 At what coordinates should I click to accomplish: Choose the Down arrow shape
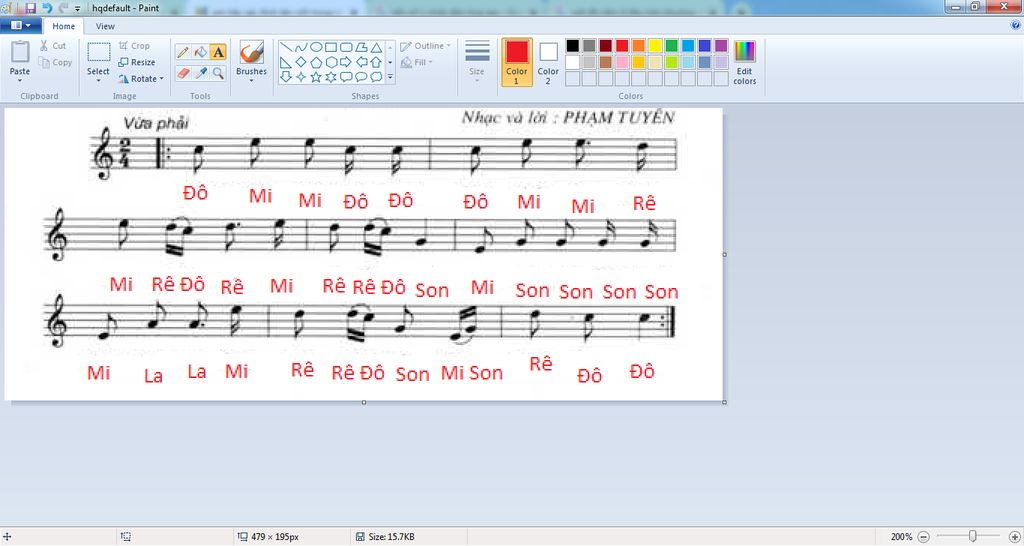click(x=286, y=77)
